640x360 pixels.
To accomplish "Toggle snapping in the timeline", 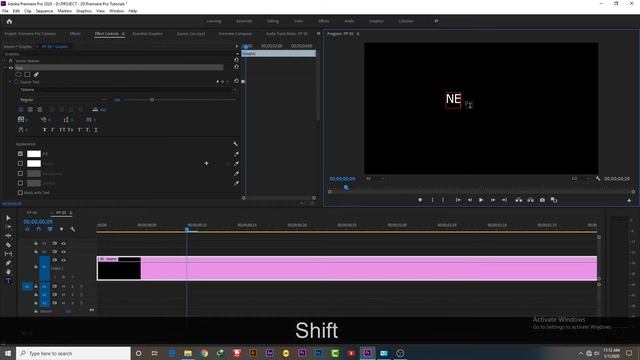I will click(x=38, y=229).
